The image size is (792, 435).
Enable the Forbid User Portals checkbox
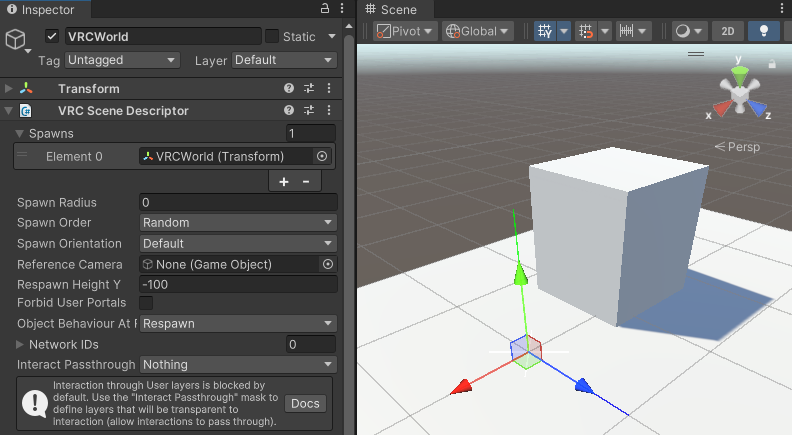click(x=146, y=303)
